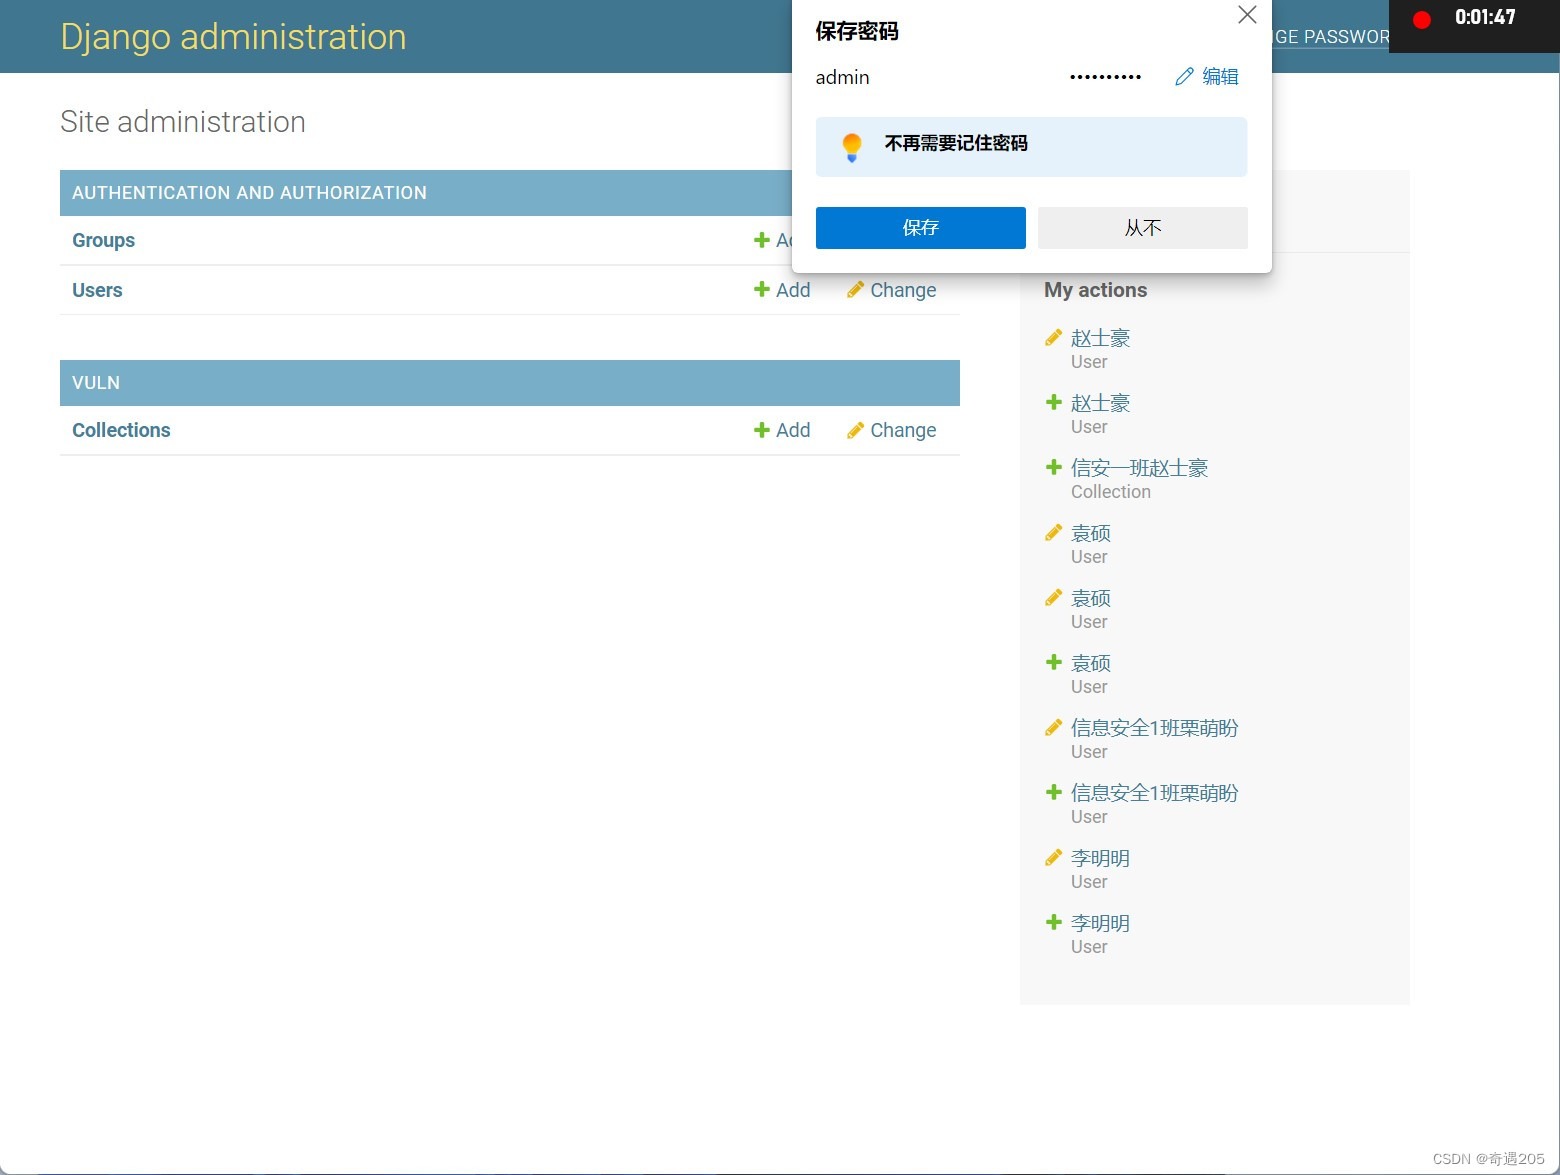Viewport: 1560px width, 1175px height.
Task: Open the first 袁硕 changed action entry
Action: 1091,533
